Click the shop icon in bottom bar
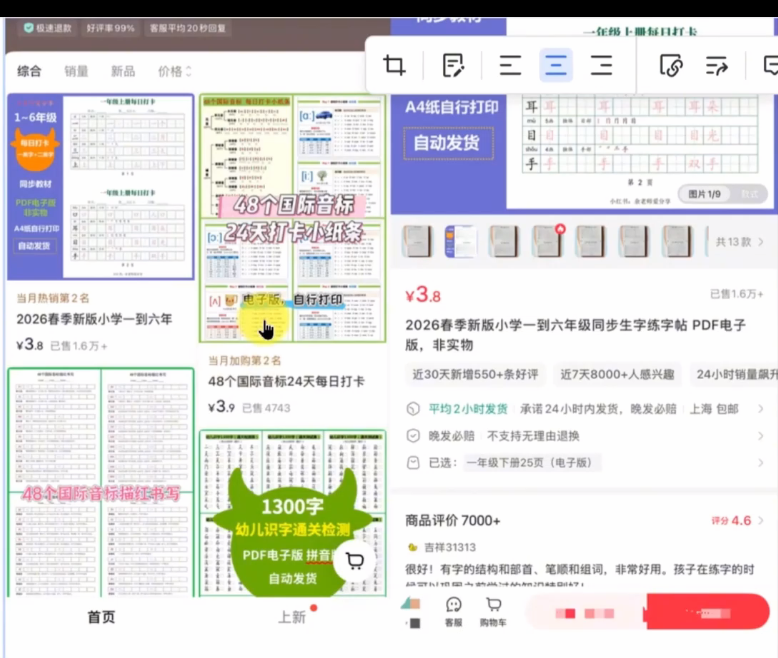778x658 pixels. 411,611
